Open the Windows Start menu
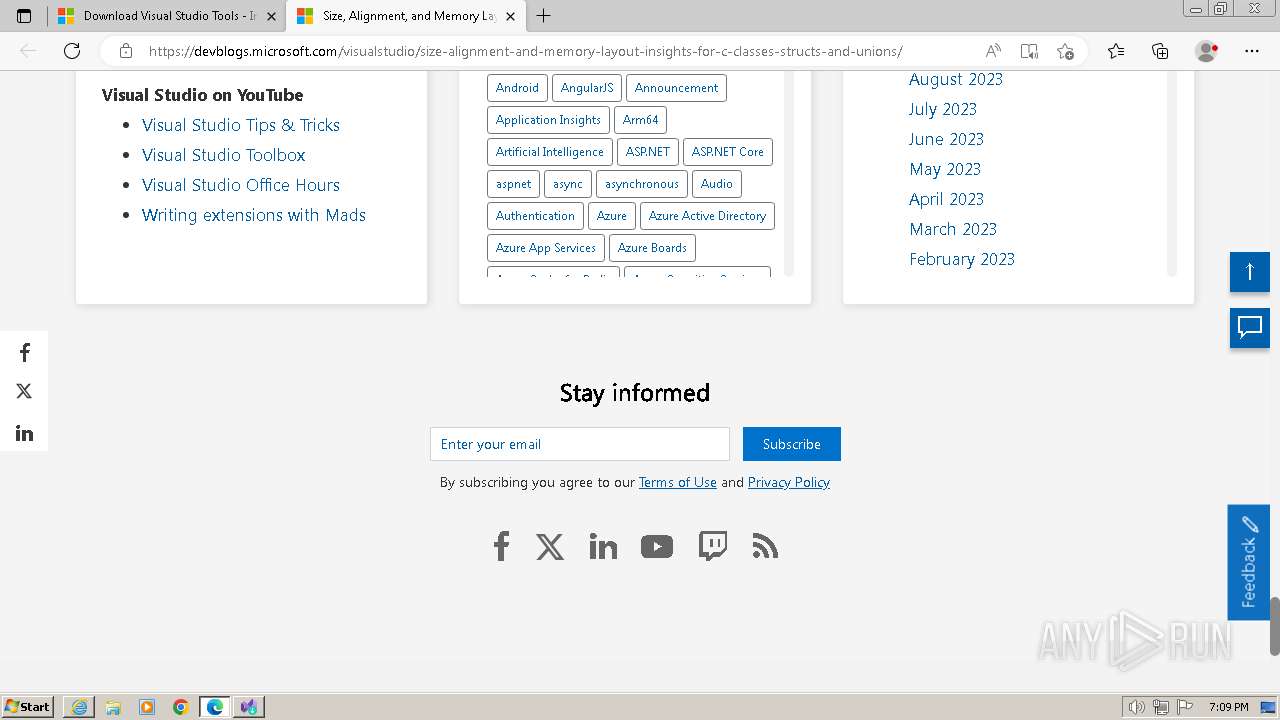 (x=28, y=706)
